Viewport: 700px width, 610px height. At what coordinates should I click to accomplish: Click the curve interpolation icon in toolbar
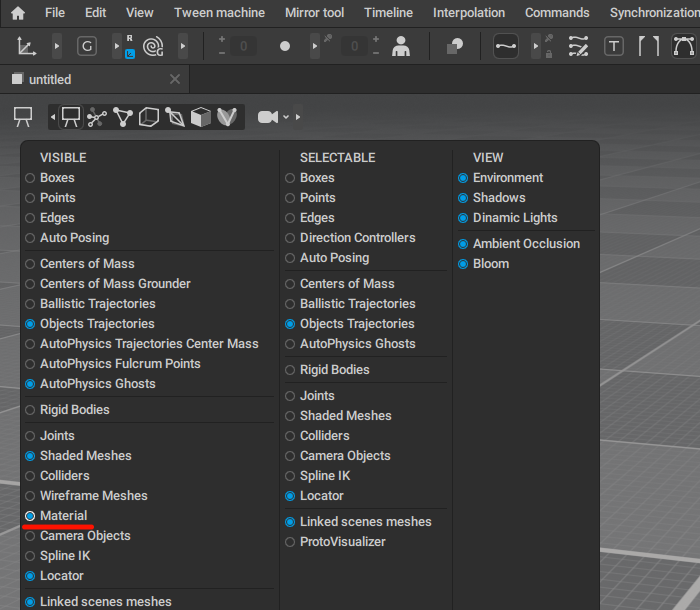pos(506,46)
